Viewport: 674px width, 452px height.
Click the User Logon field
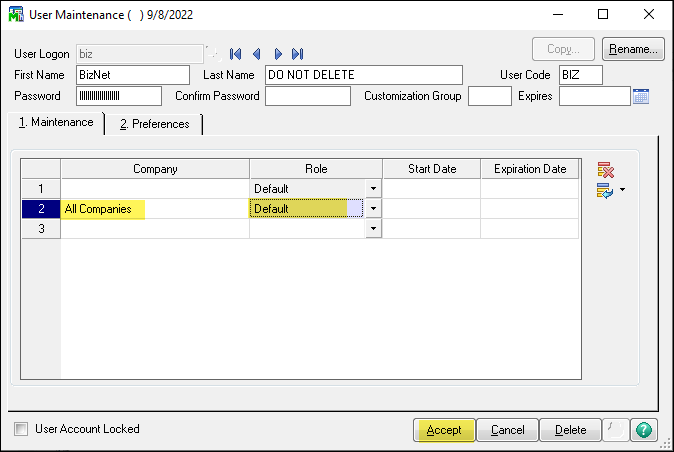coord(140,54)
